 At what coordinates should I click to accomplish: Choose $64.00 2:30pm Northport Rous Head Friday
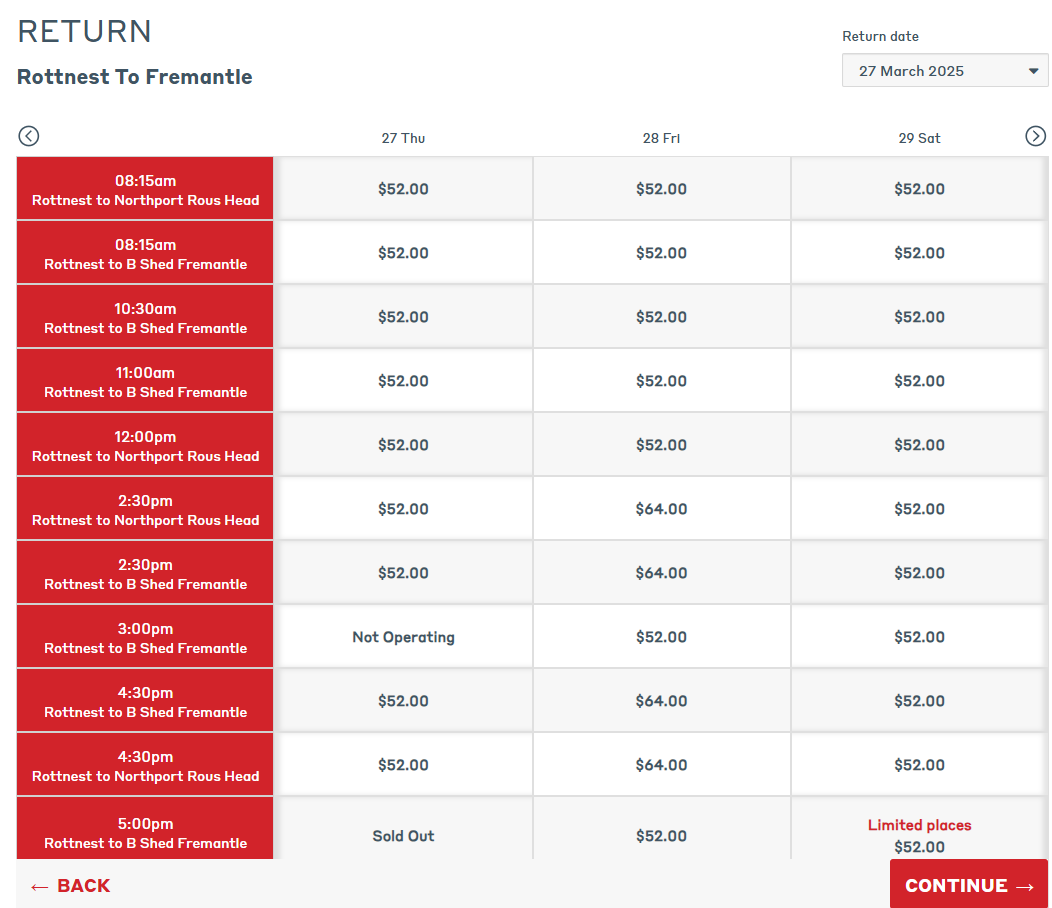[662, 509]
